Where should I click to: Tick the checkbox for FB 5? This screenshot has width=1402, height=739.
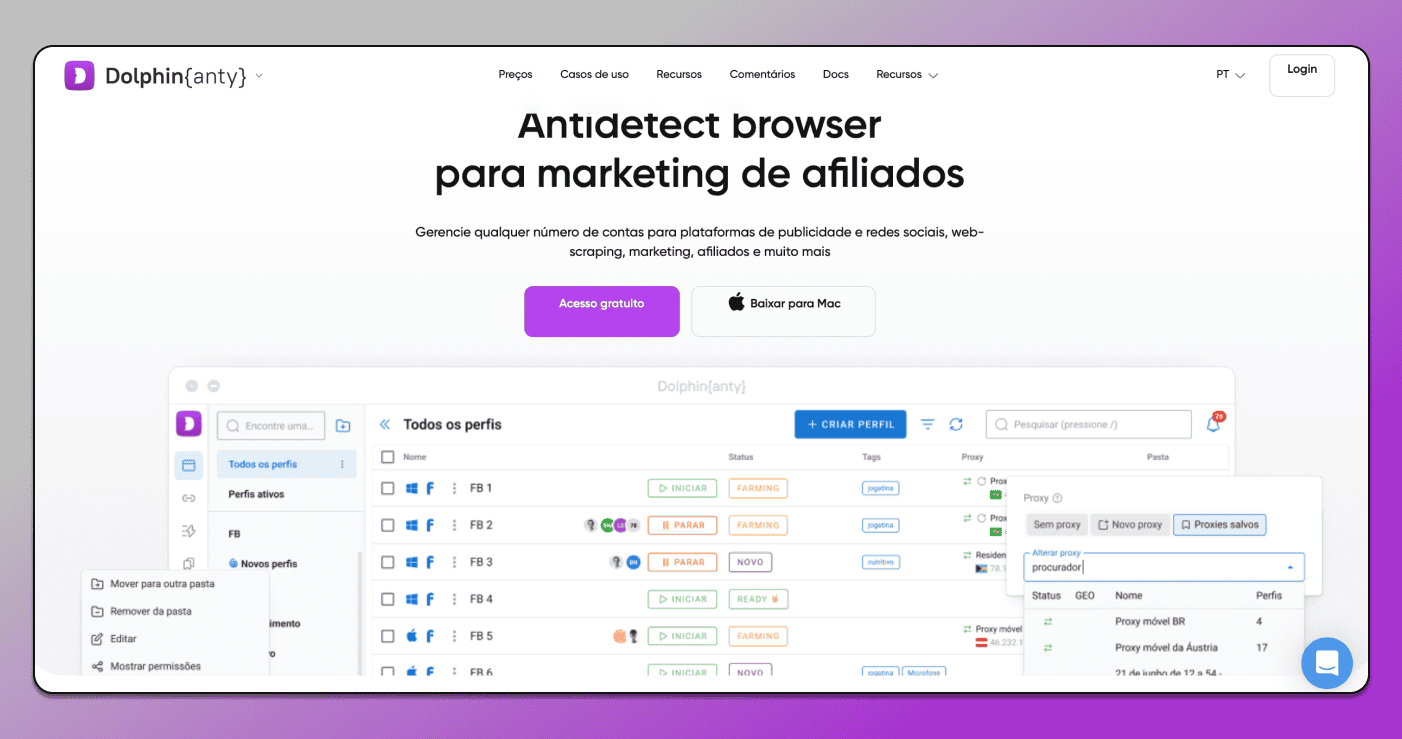click(388, 636)
